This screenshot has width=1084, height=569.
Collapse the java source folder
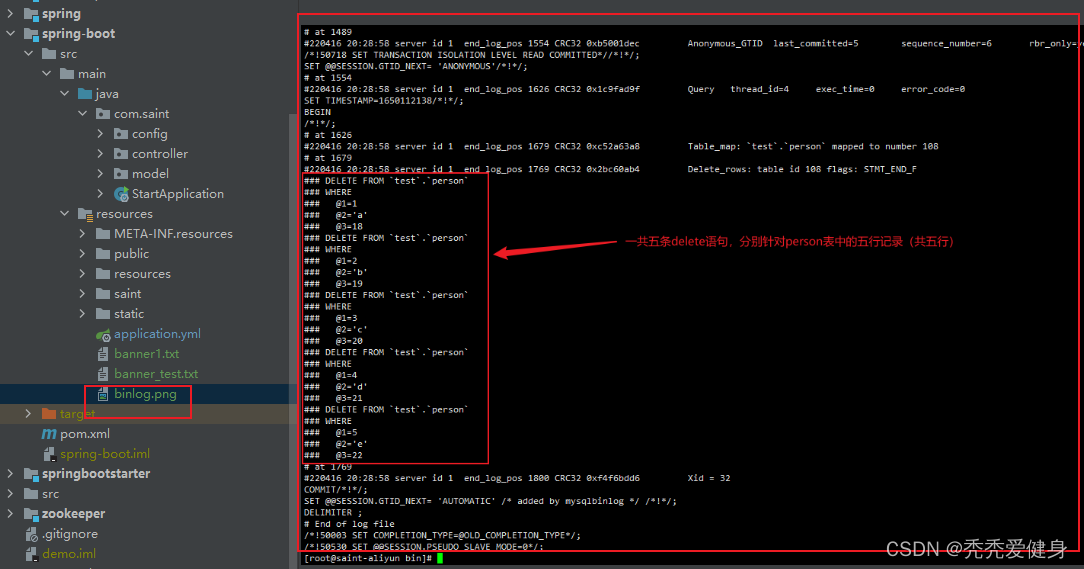[64, 93]
